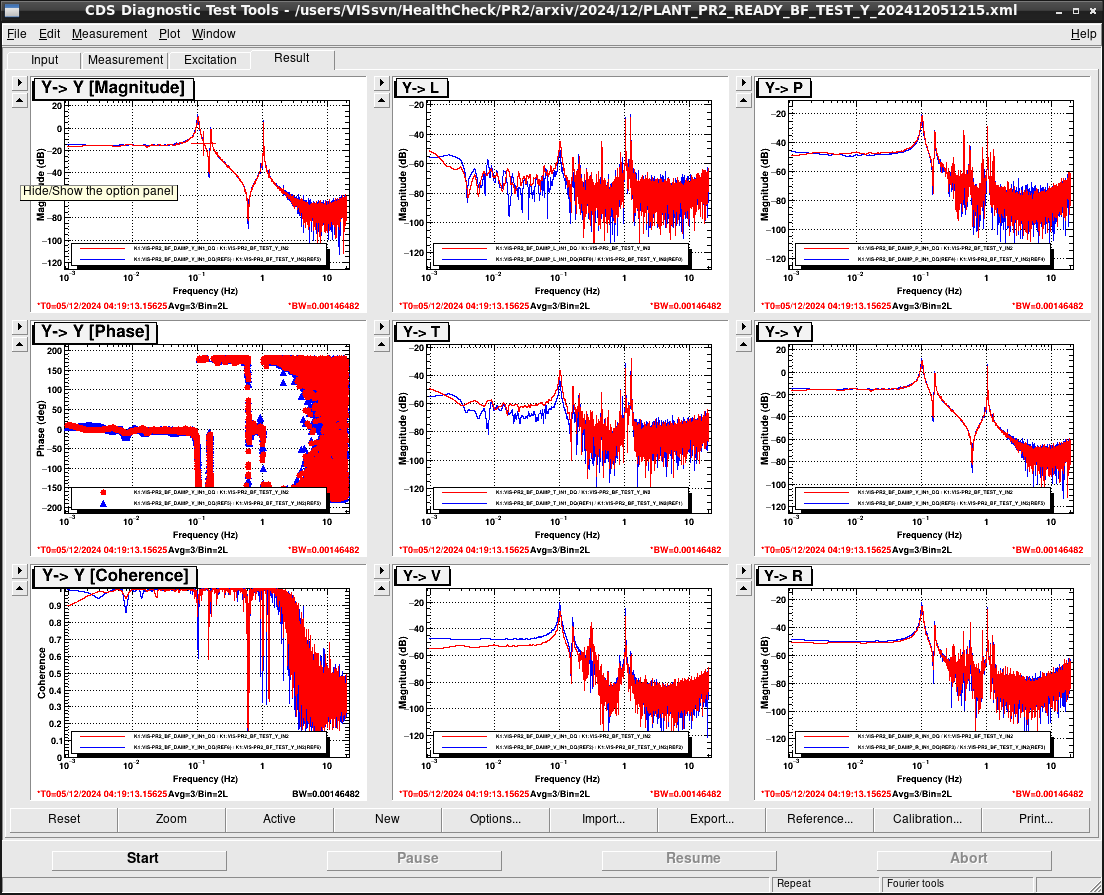The image size is (1104, 895).
Task: Click up-arrow icon beside Y->T plot
Action: pos(382,344)
